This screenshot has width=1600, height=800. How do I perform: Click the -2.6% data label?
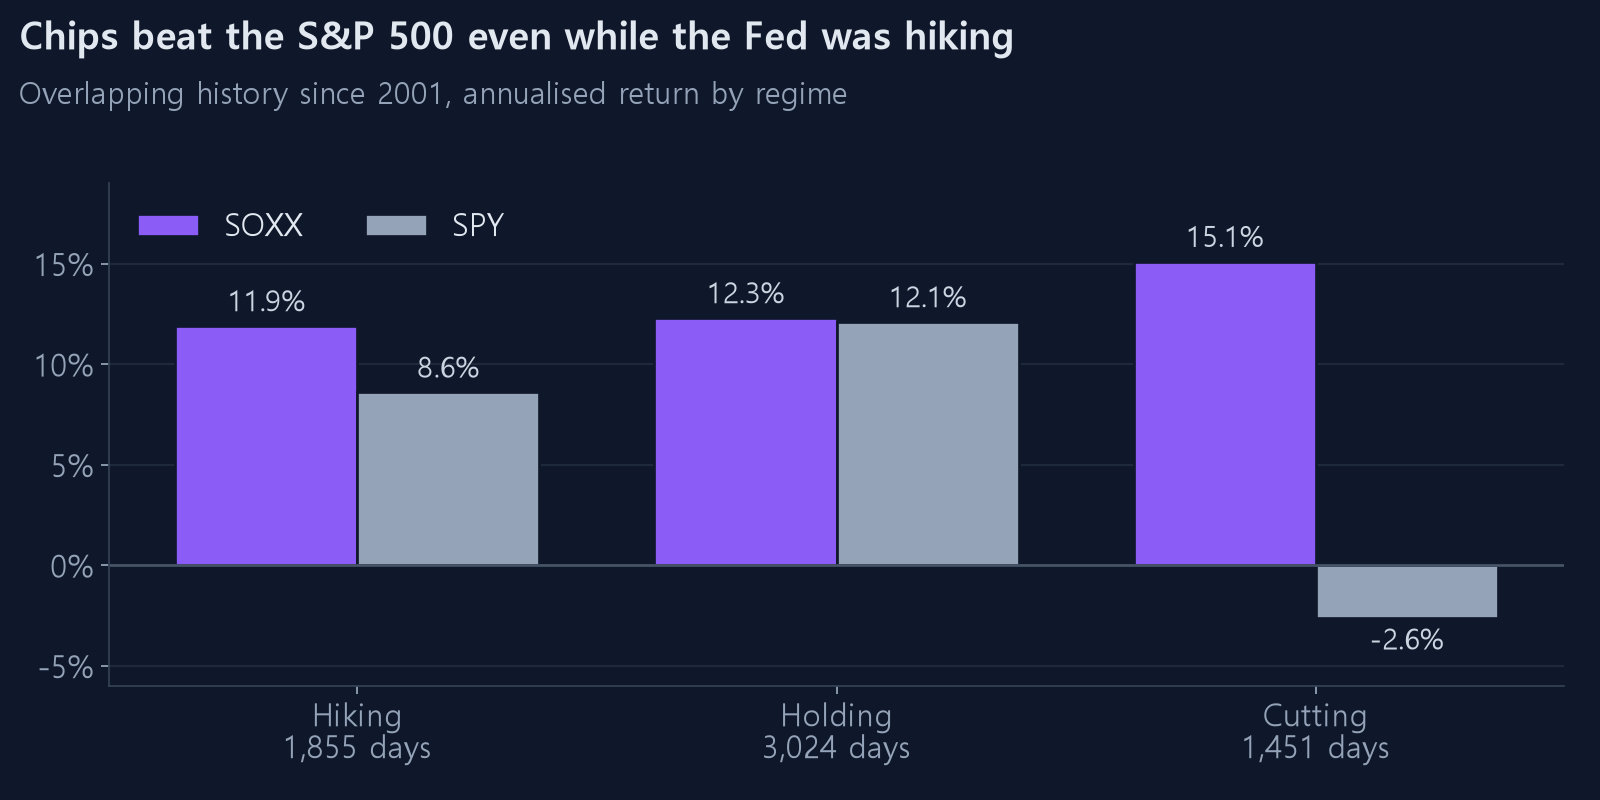click(1407, 640)
